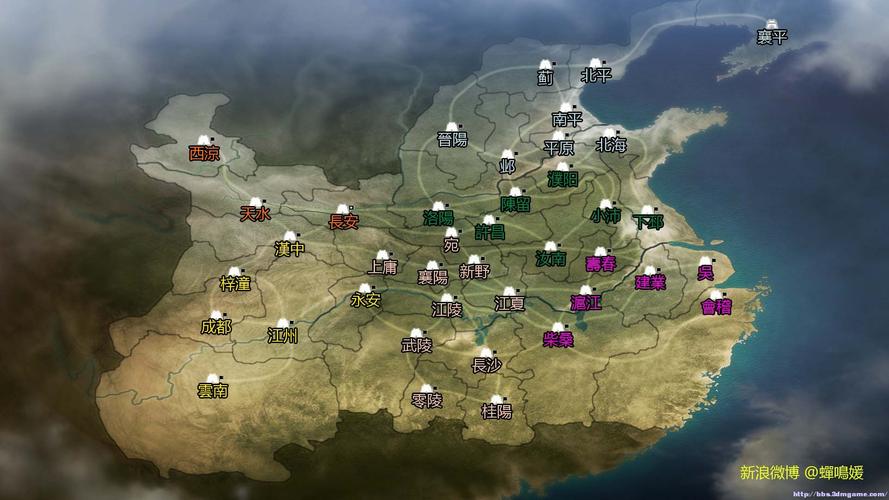This screenshot has width=889, height=500.
Task: Select the green 汝南 label
Action: point(551,259)
